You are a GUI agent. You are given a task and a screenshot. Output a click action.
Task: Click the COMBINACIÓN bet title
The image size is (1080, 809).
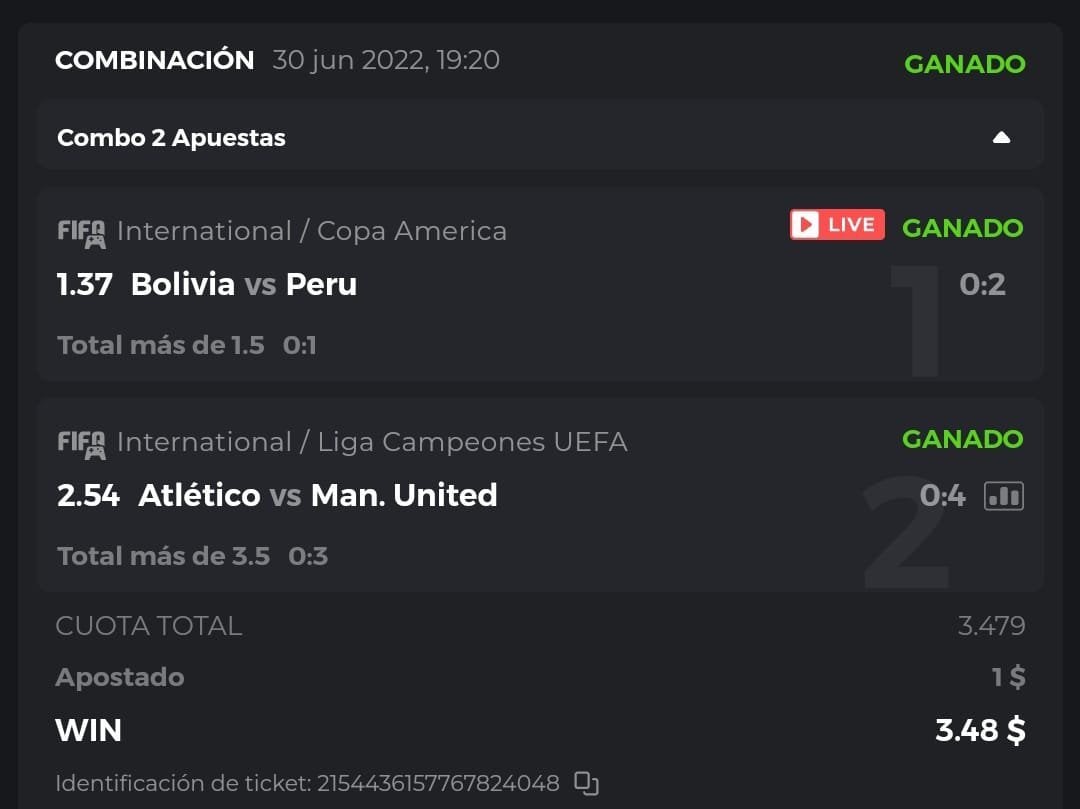pyautogui.click(x=155, y=60)
